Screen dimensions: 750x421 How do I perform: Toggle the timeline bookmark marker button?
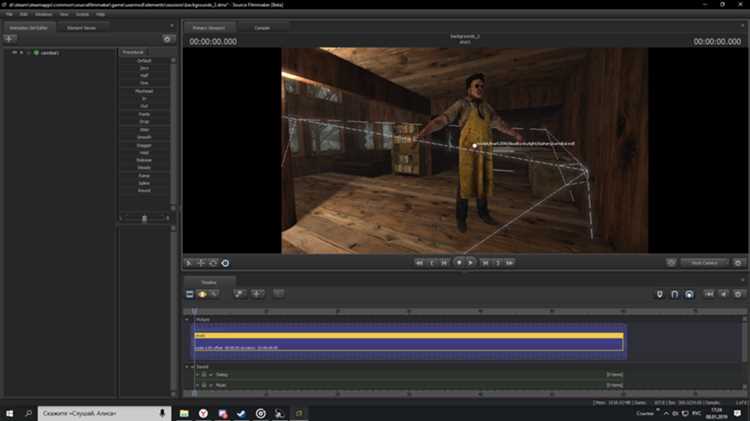tap(660, 294)
